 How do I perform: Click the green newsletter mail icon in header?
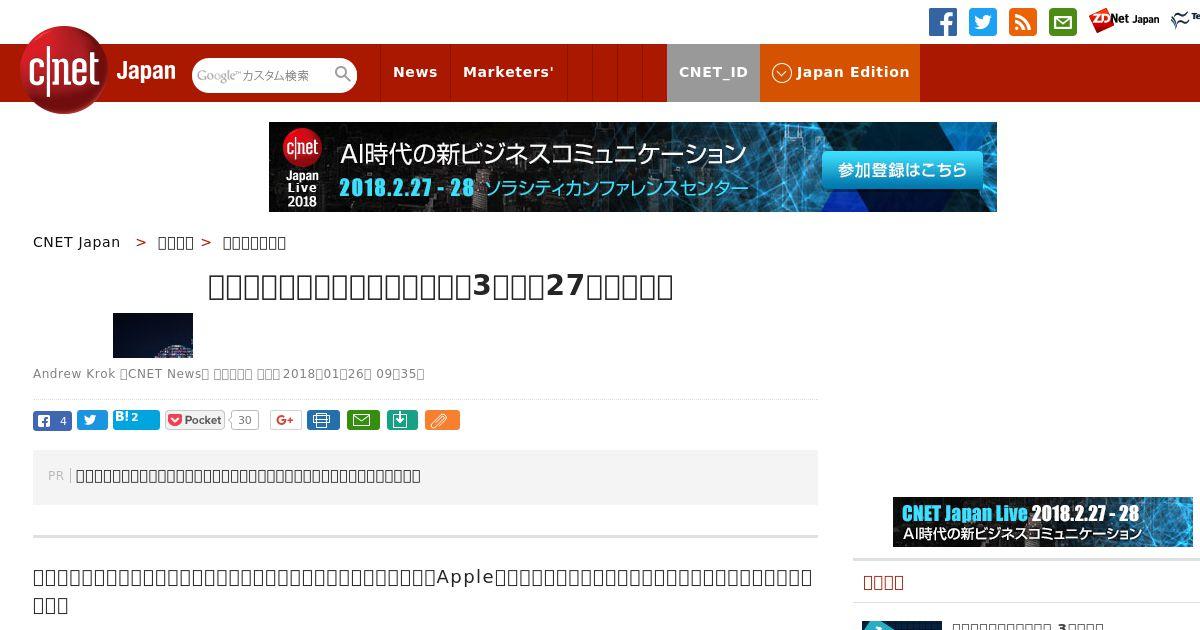tap(1063, 22)
